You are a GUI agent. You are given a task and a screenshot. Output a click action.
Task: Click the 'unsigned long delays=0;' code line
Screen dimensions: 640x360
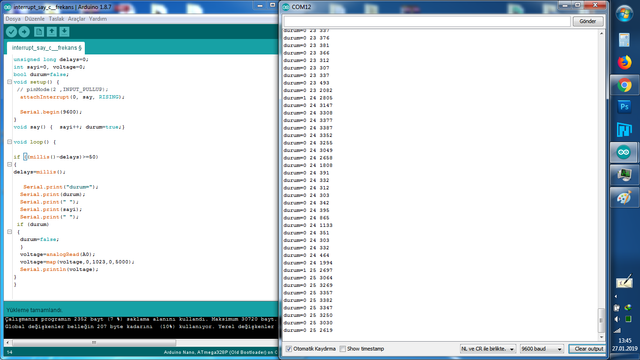click(51, 59)
